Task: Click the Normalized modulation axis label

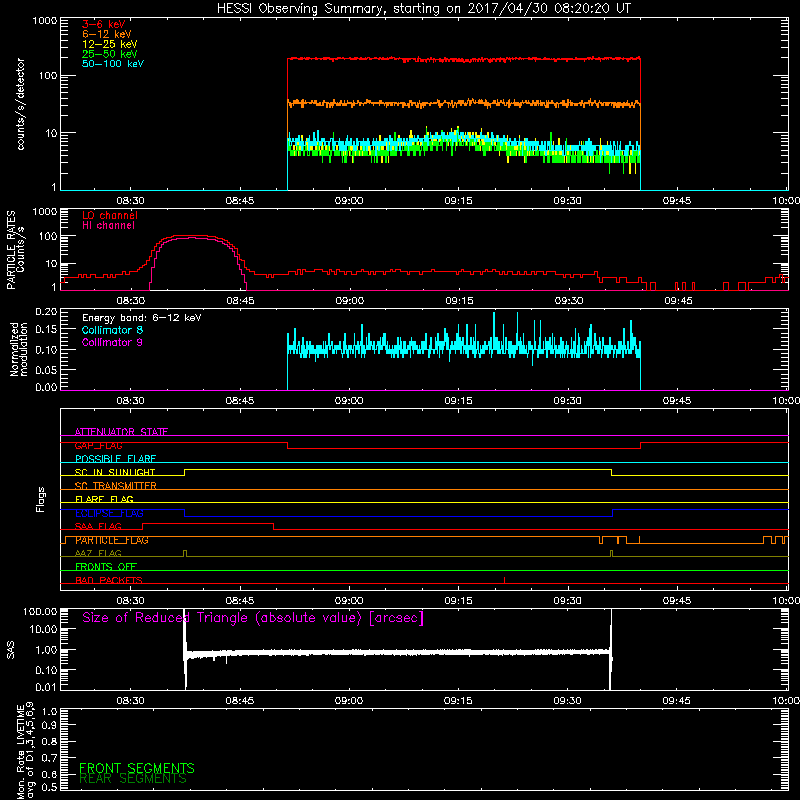Action: (19, 349)
